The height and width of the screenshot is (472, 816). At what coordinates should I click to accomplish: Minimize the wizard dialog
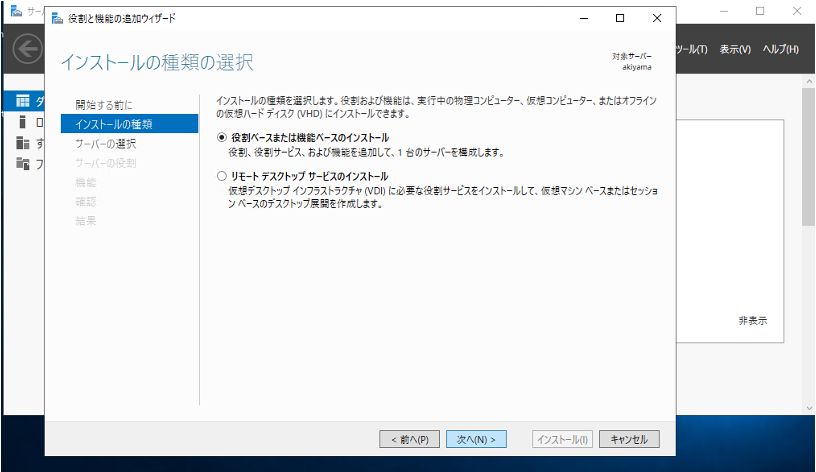click(584, 18)
